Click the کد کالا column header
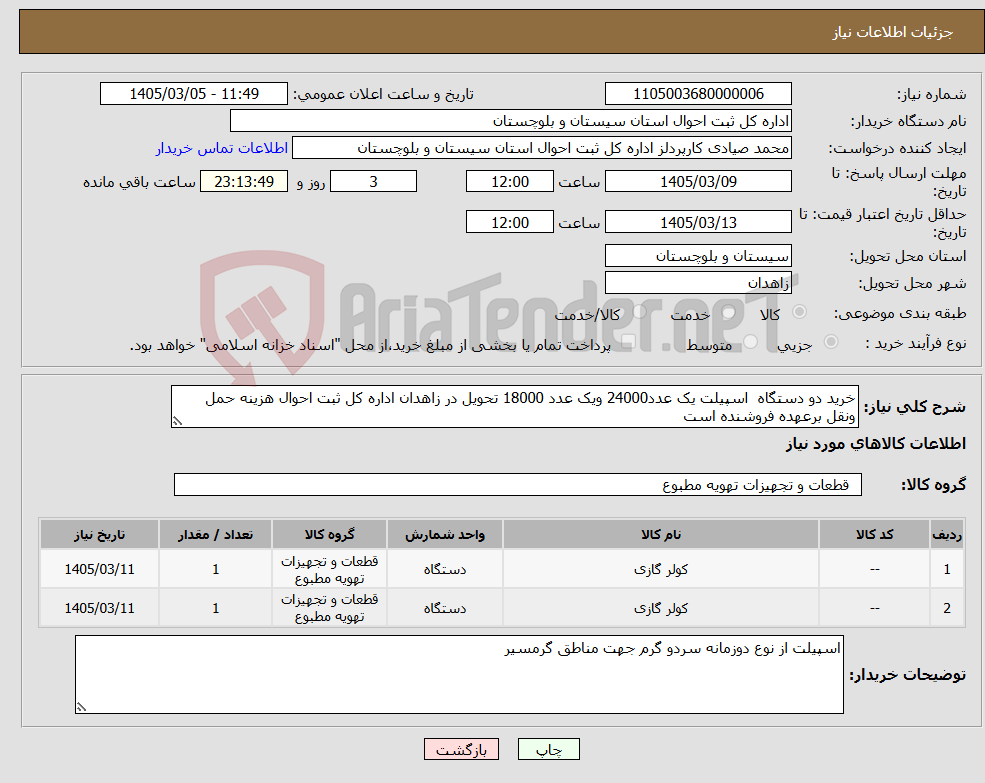985x783 pixels. coord(874,534)
